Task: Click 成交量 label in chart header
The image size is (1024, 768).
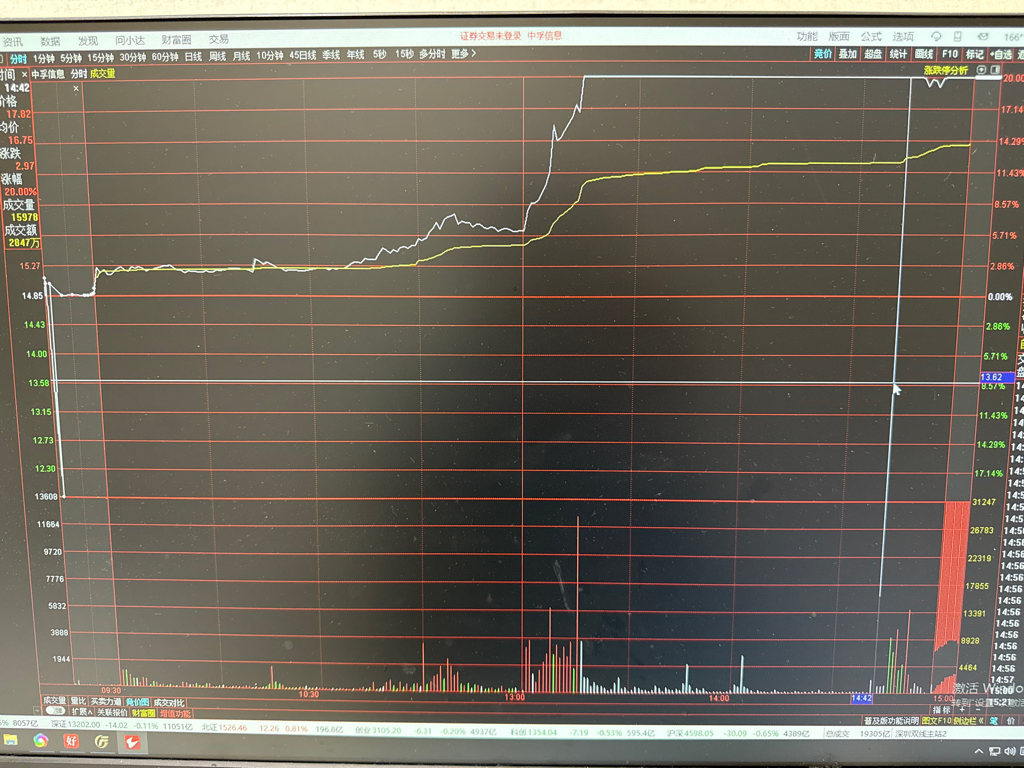Action: click(103, 73)
